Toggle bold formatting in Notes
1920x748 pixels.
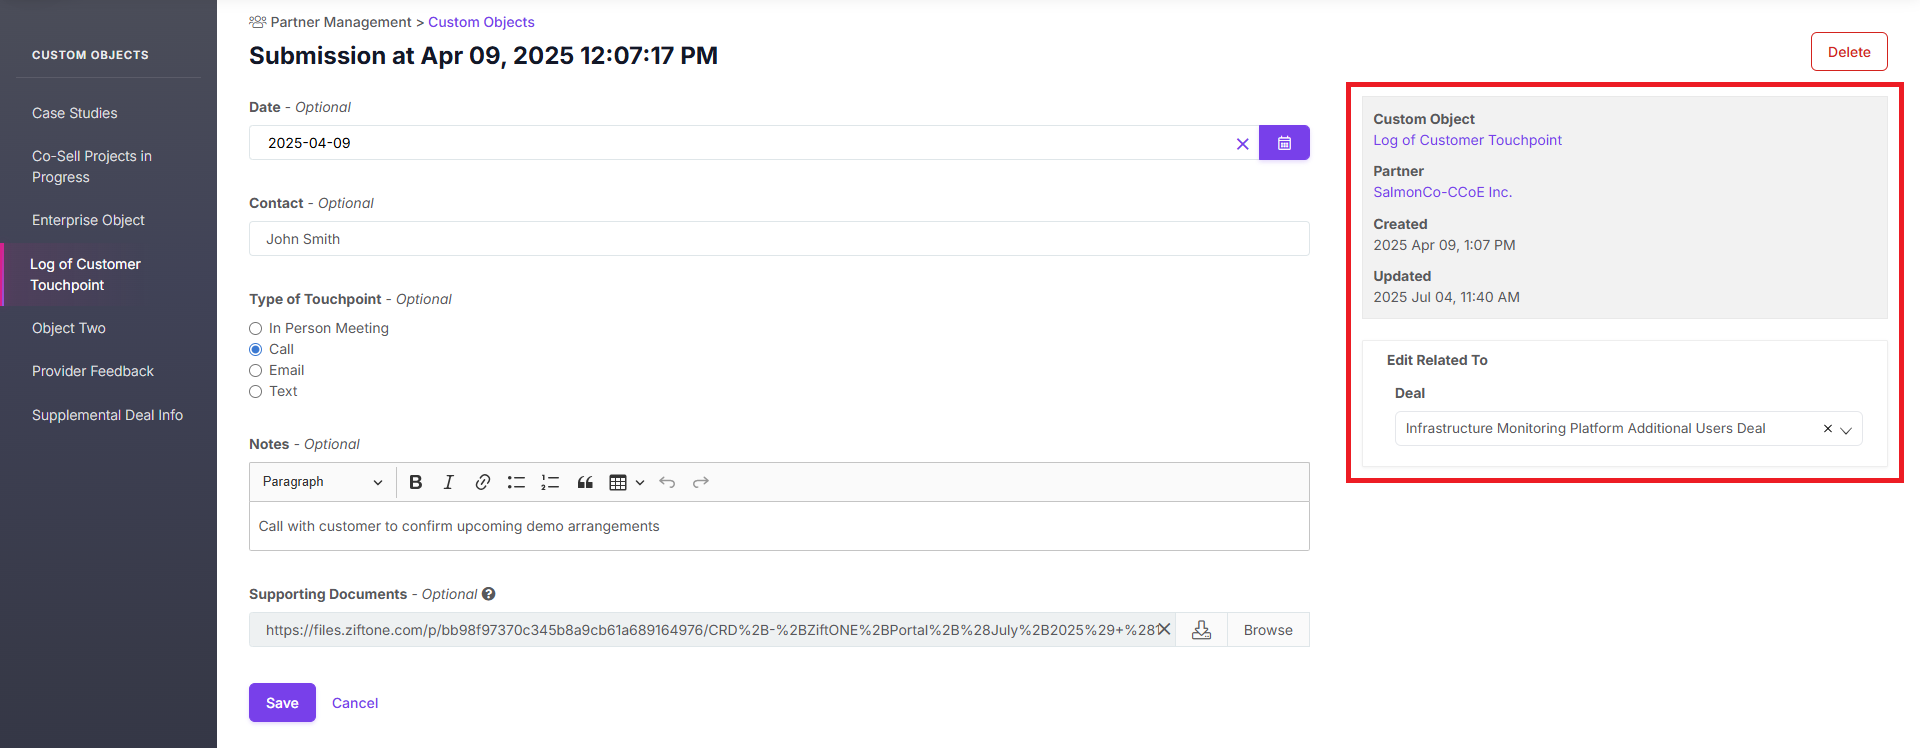coord(416,482)
